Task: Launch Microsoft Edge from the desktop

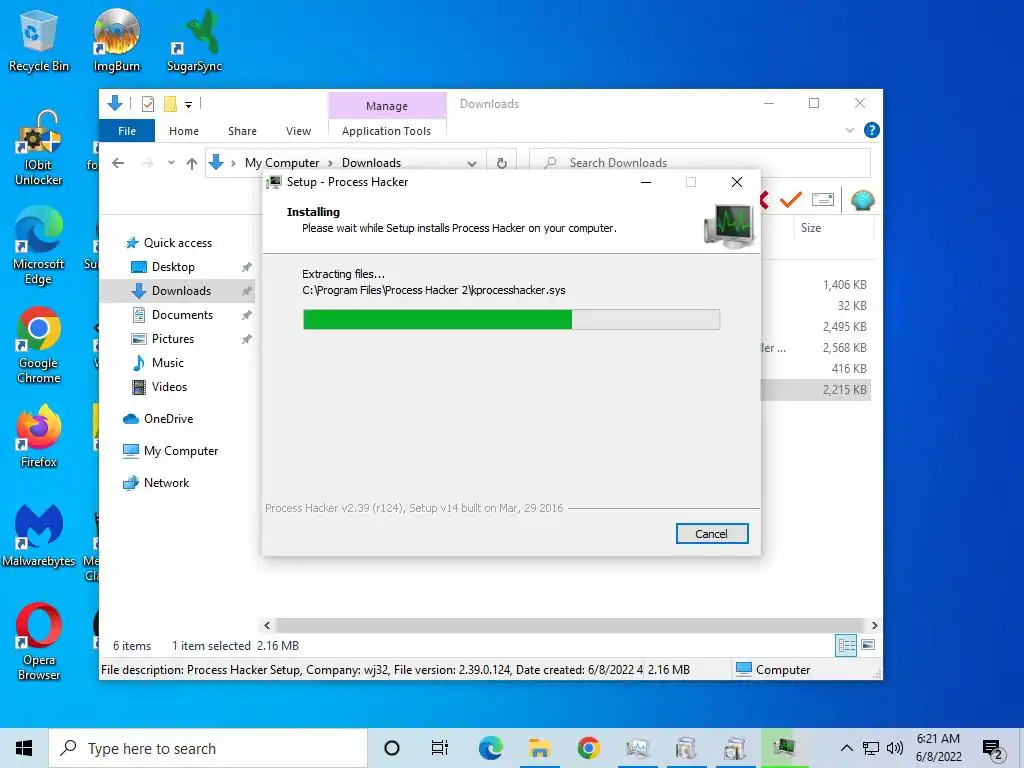Action: click(39, 246)
